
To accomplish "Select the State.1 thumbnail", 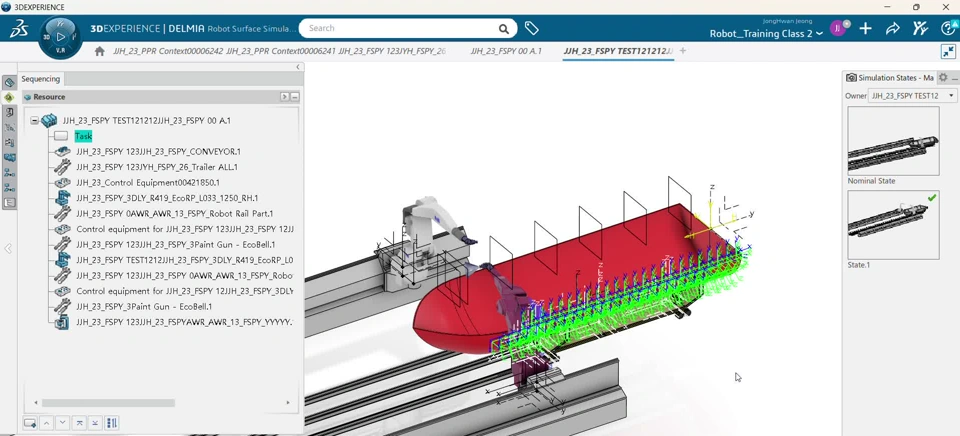I will (x=893, y=224).
